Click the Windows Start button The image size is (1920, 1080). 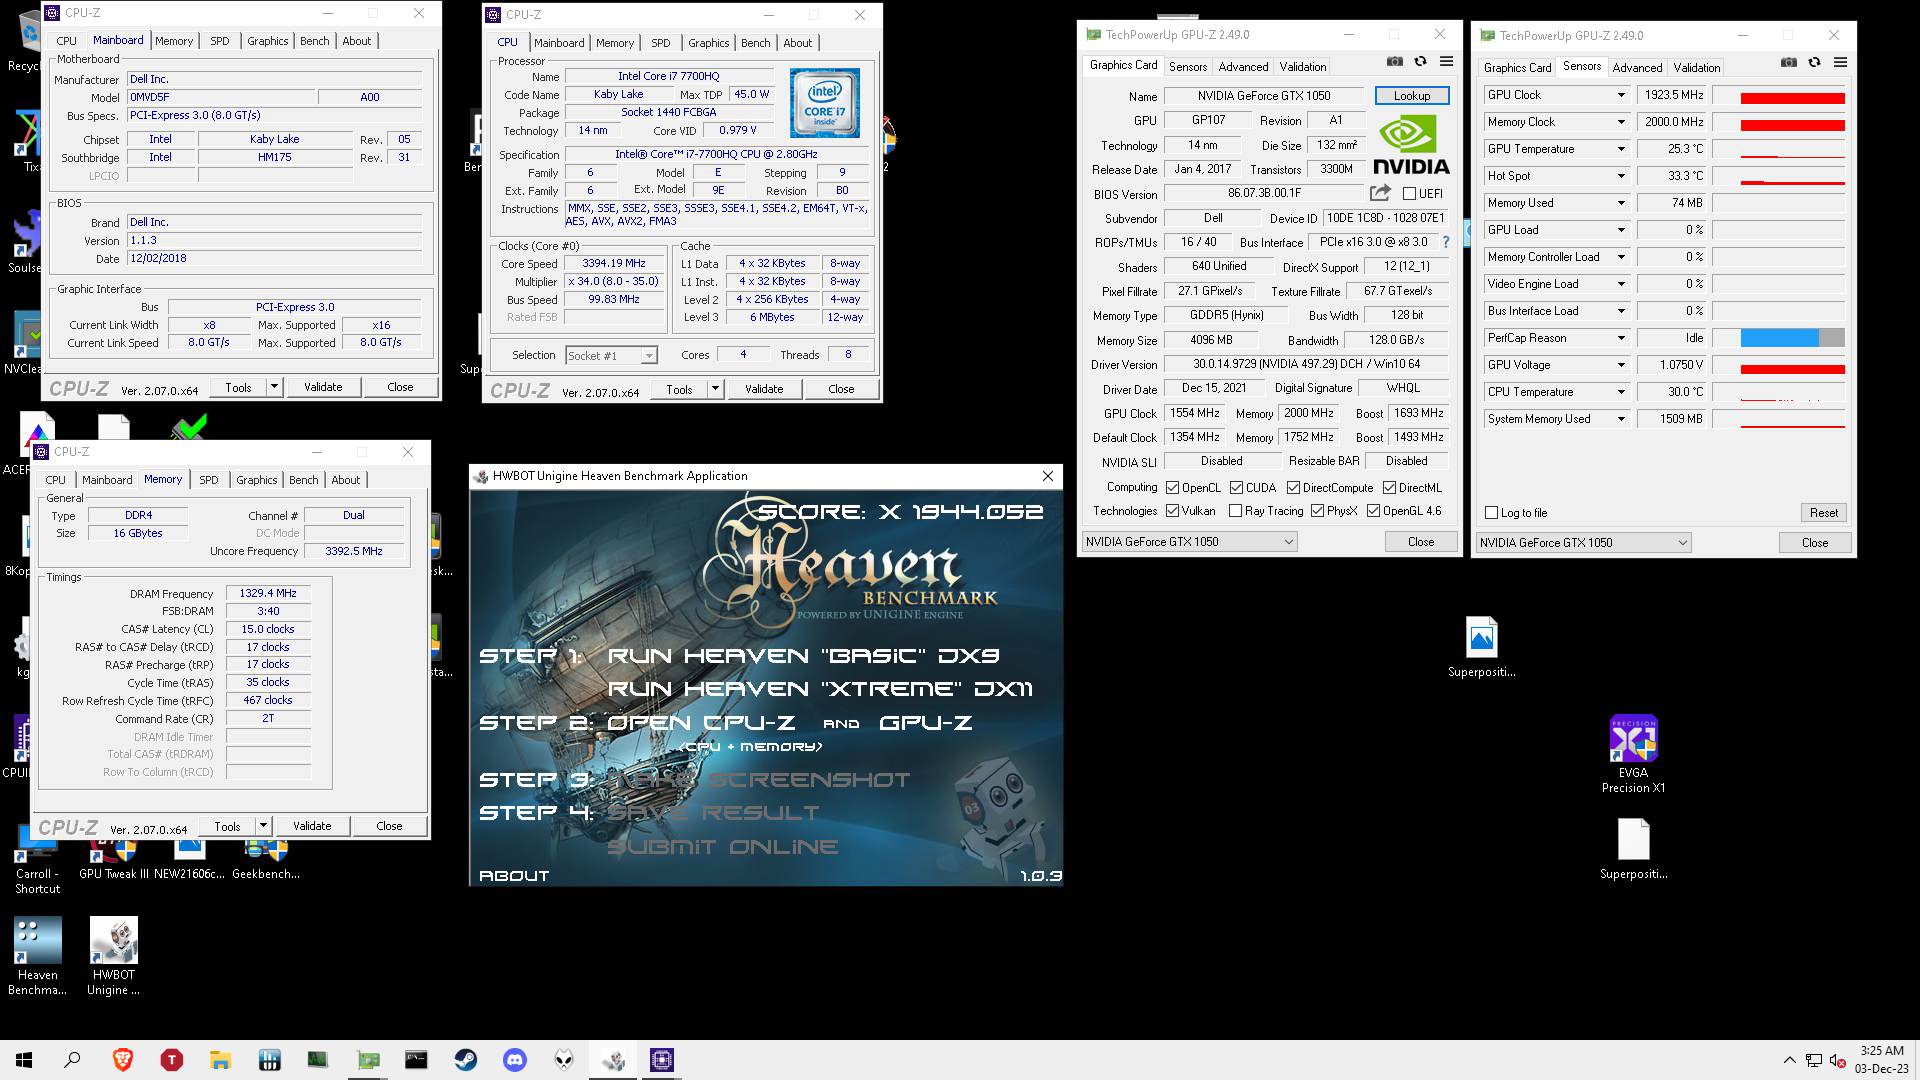tap(24, 1060)
